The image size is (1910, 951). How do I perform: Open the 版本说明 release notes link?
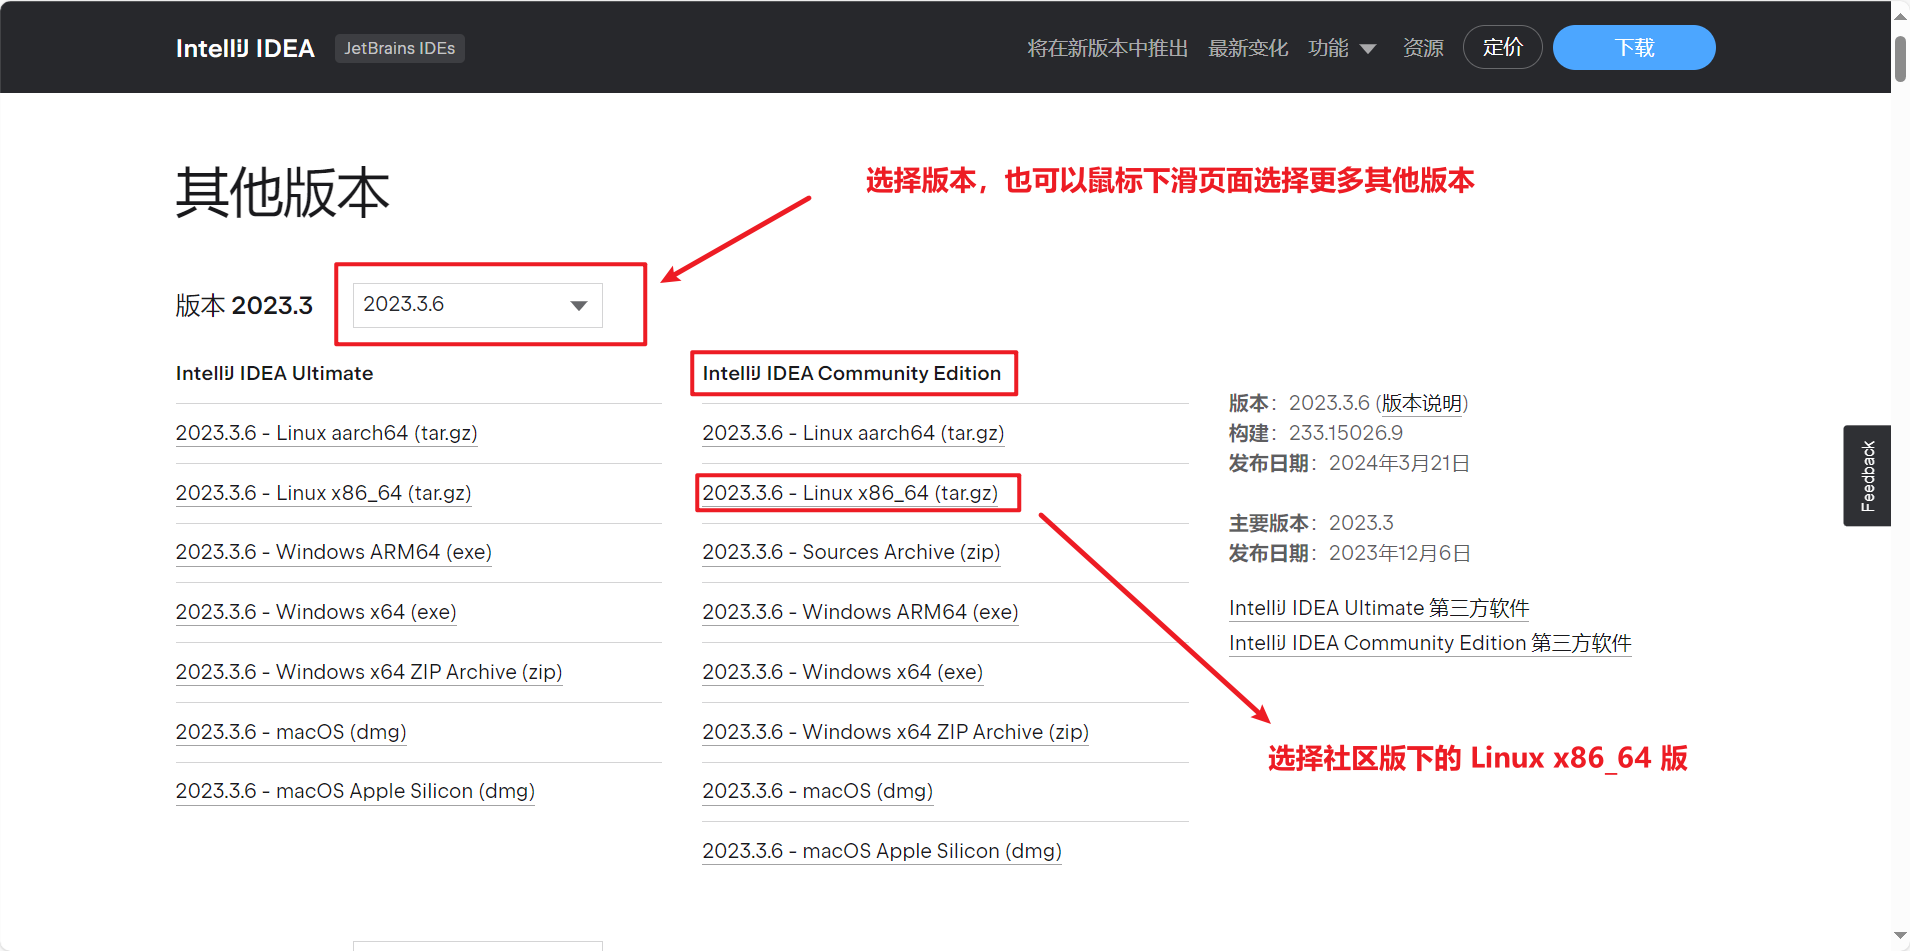pos(1421,403)
